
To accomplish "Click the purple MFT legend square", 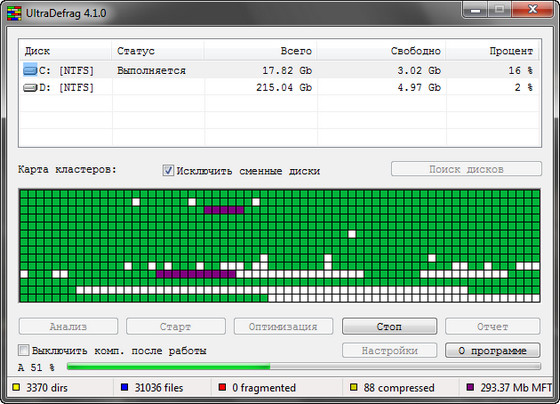I will (470, 387).
